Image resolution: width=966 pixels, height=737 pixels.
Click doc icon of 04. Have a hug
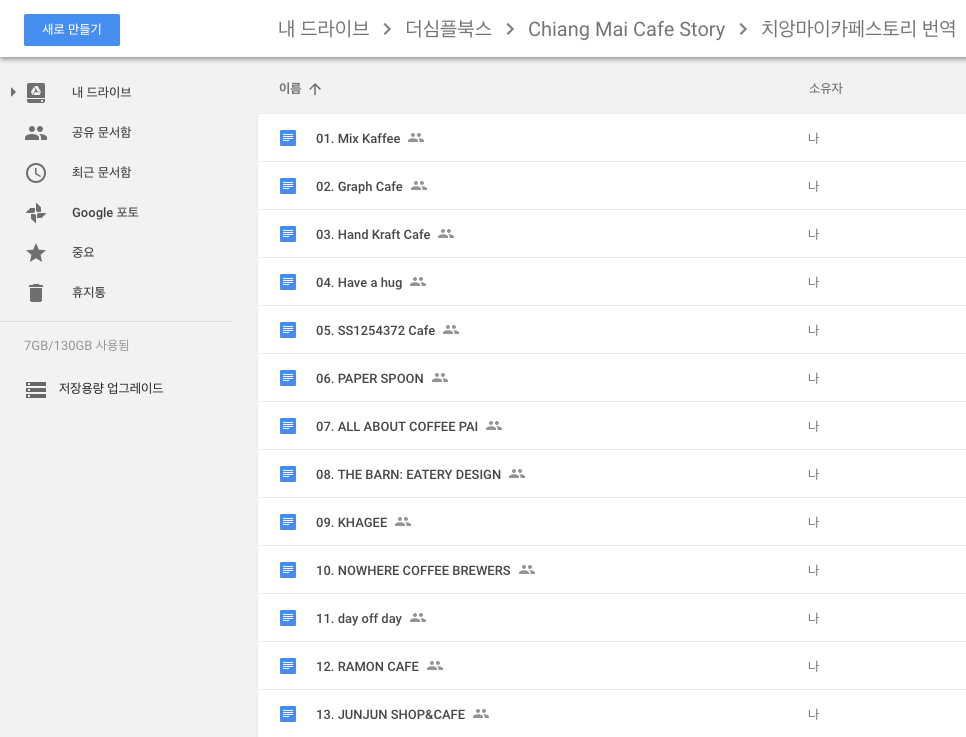pos(288,282)
